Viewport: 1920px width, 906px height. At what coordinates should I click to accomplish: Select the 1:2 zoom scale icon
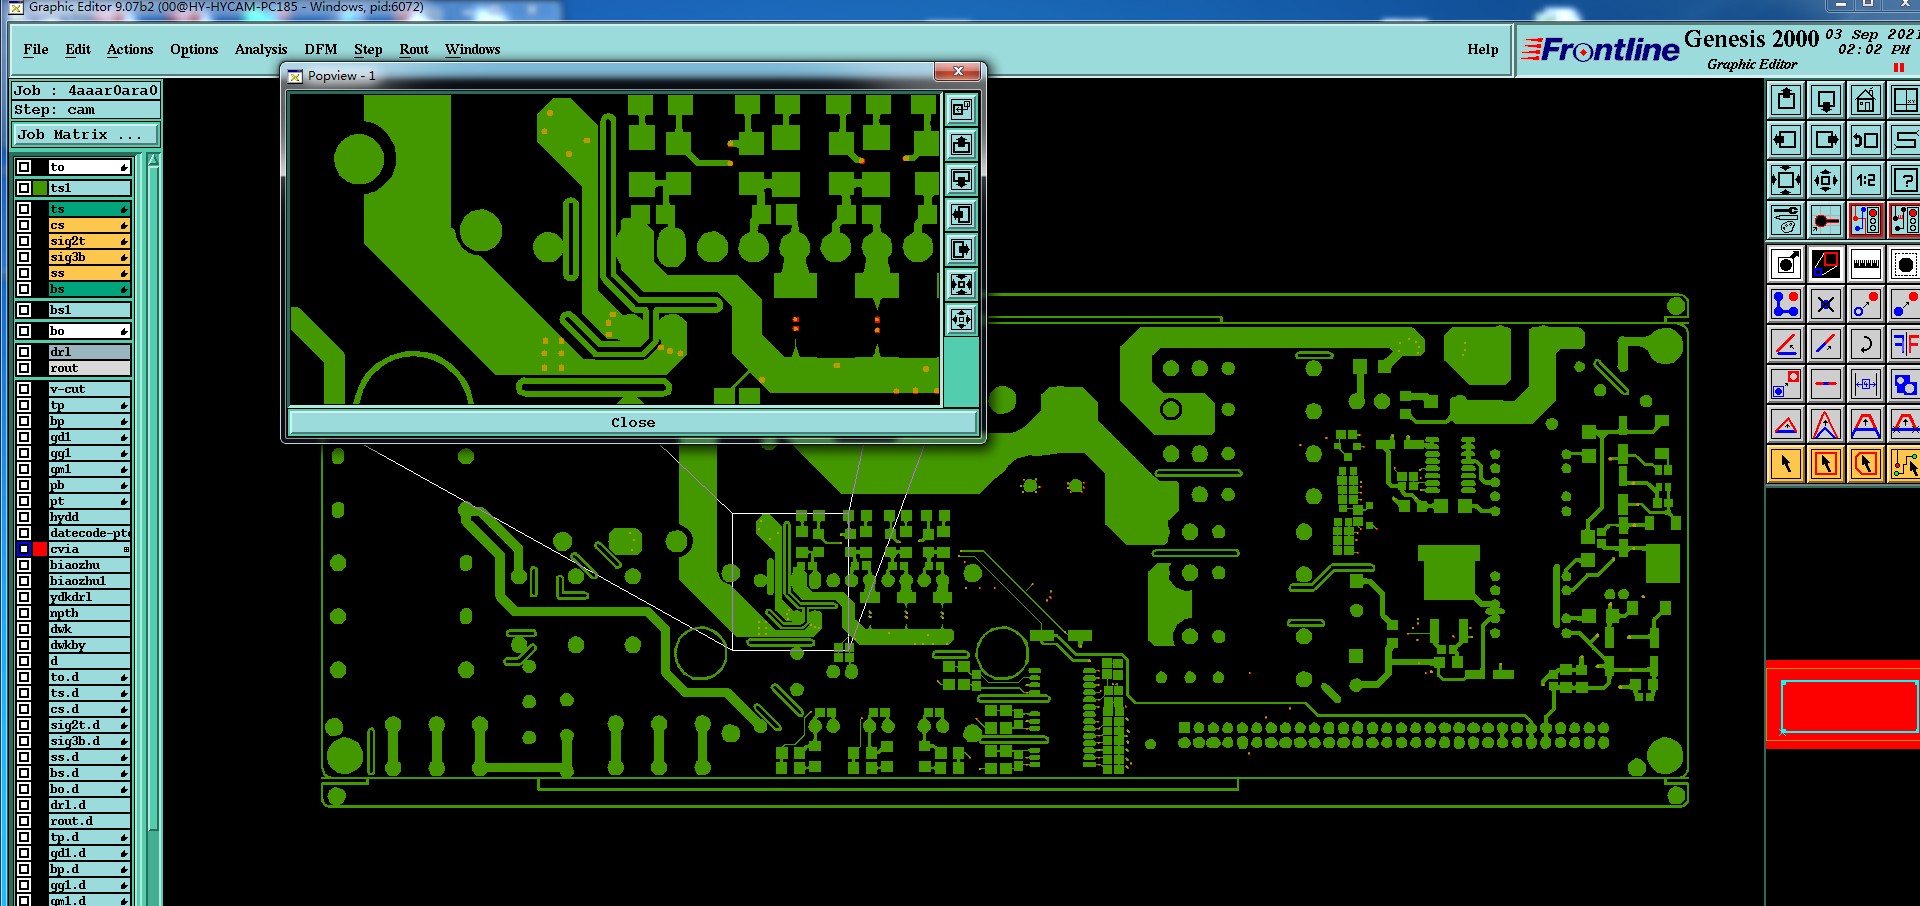point(1865,180)
